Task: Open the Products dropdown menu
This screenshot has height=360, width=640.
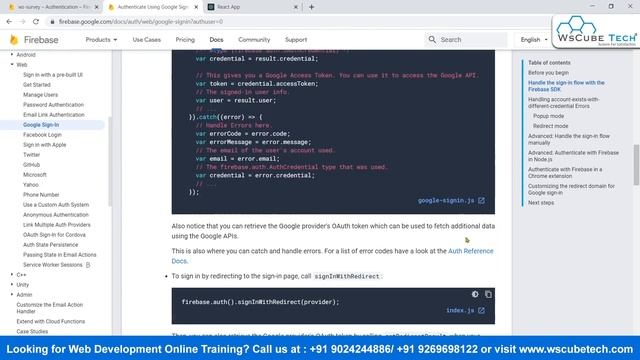Action: (x=101, y=40)
